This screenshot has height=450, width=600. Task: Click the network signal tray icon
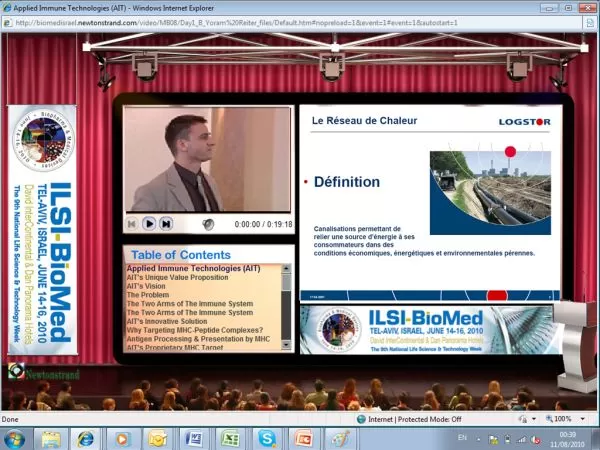pos(521,440)
